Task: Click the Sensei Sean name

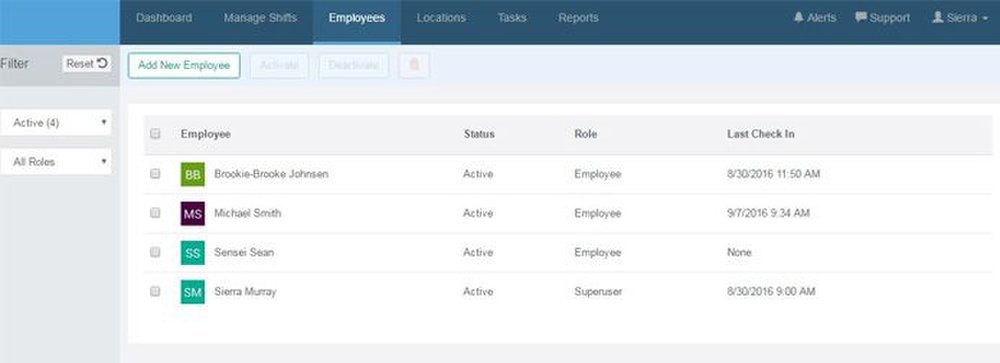Action: coord(244,253)
